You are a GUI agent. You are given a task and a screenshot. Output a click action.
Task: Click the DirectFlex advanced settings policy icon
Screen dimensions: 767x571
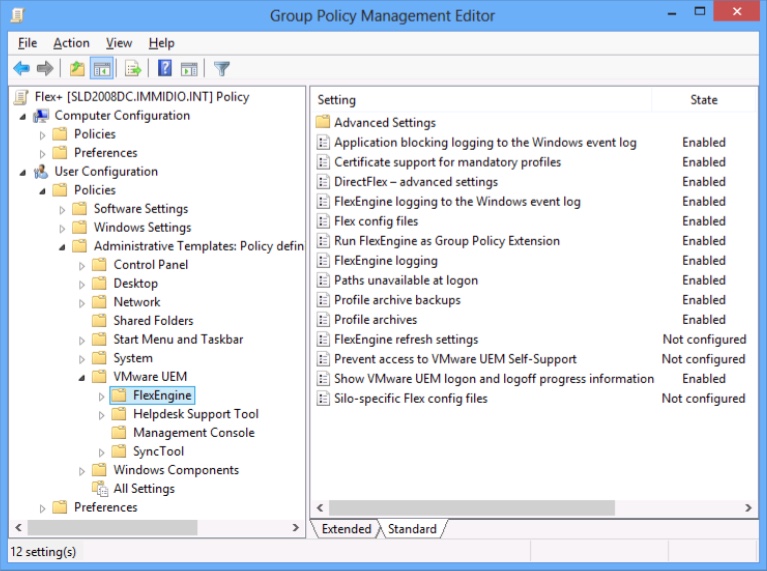(x=323, y=182)
